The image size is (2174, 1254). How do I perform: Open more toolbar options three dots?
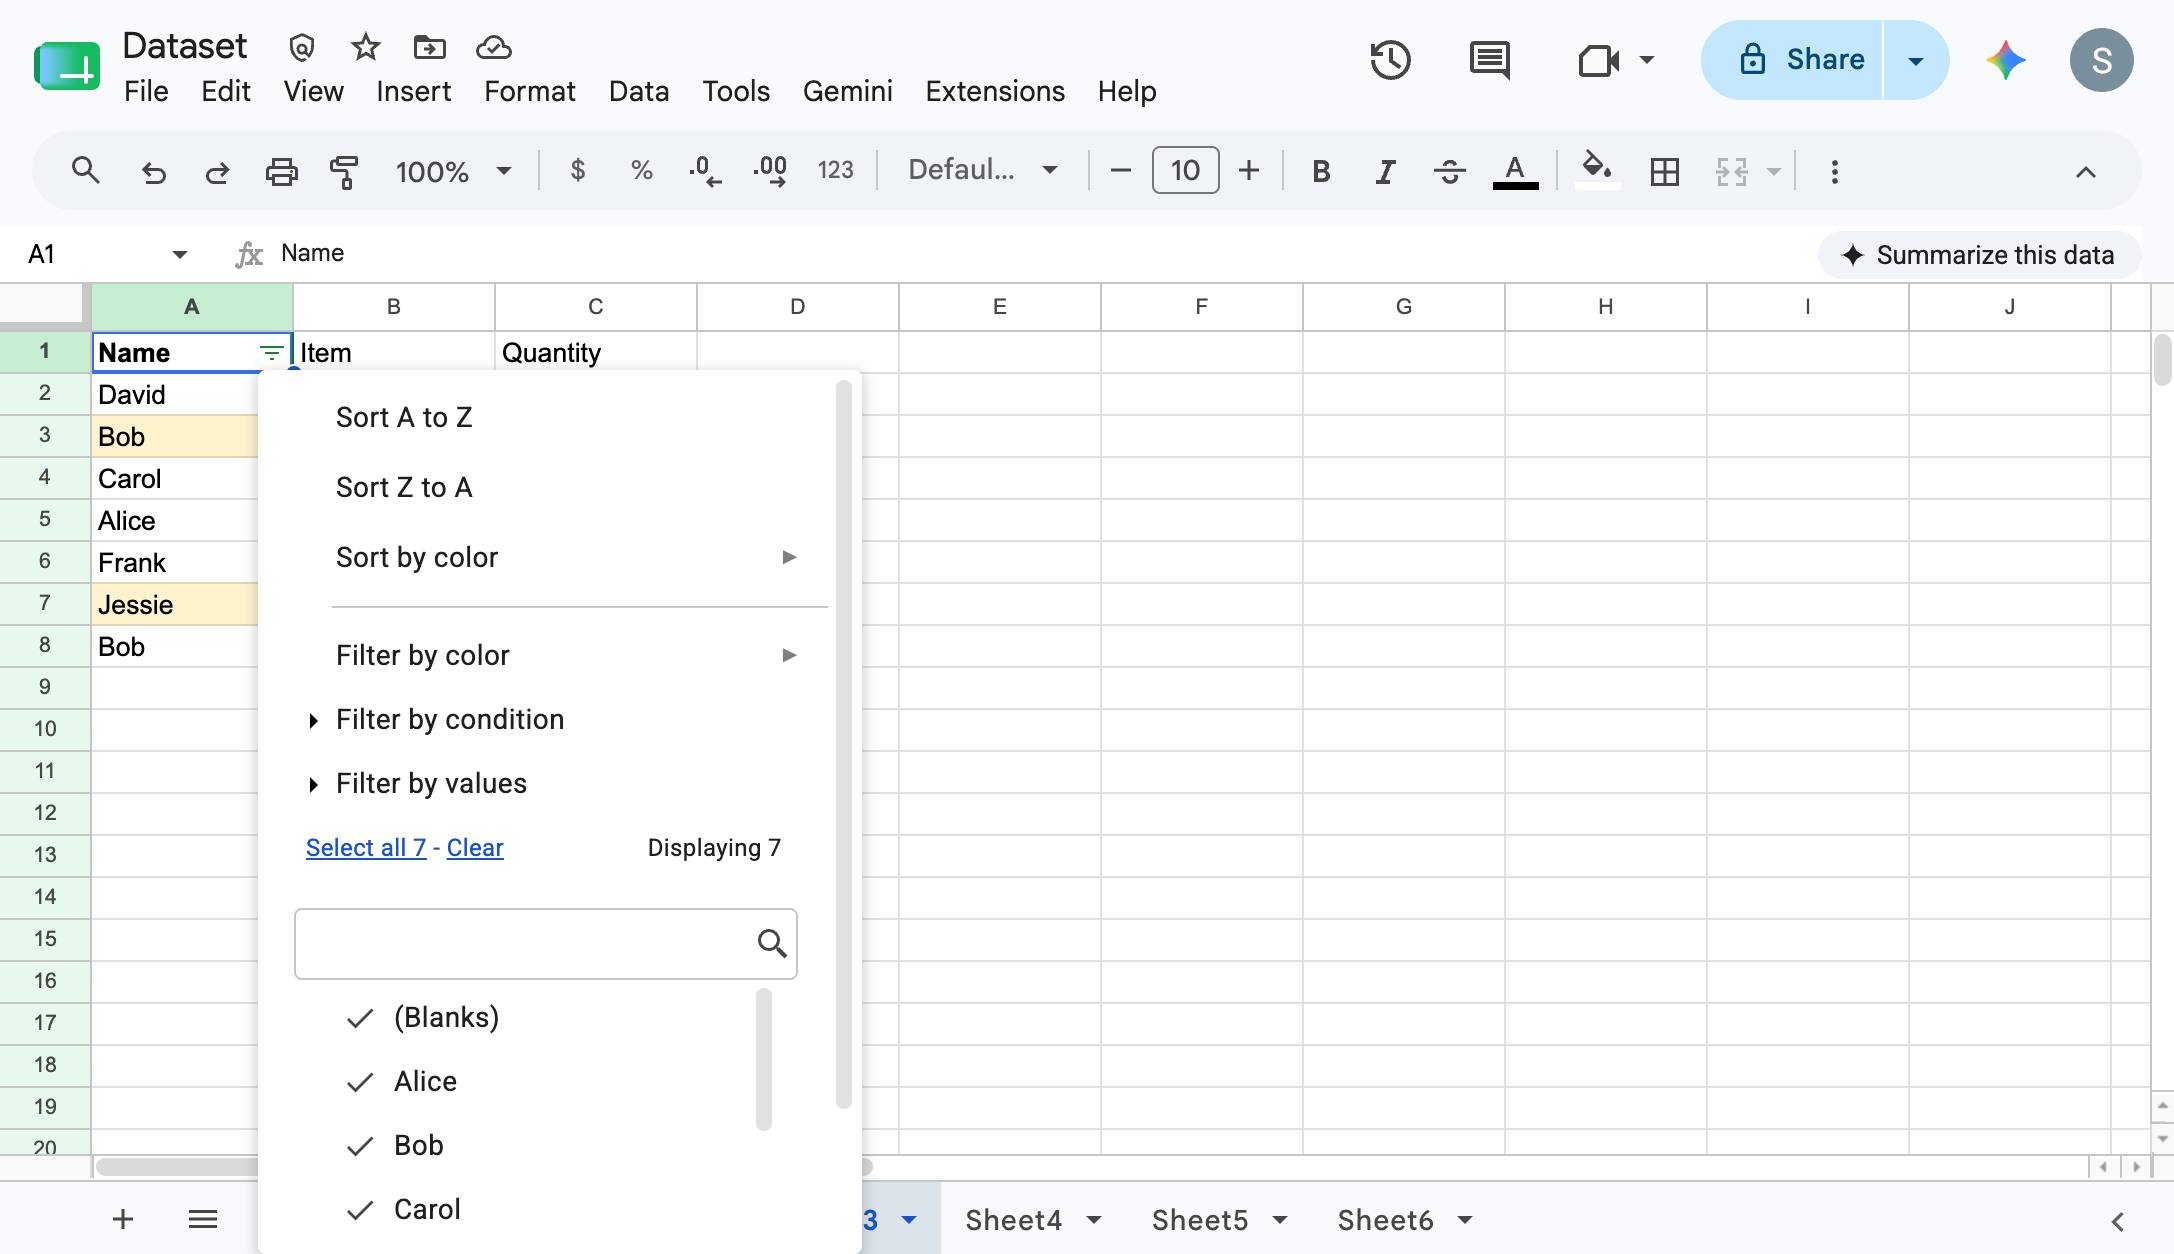(1834, 172)
